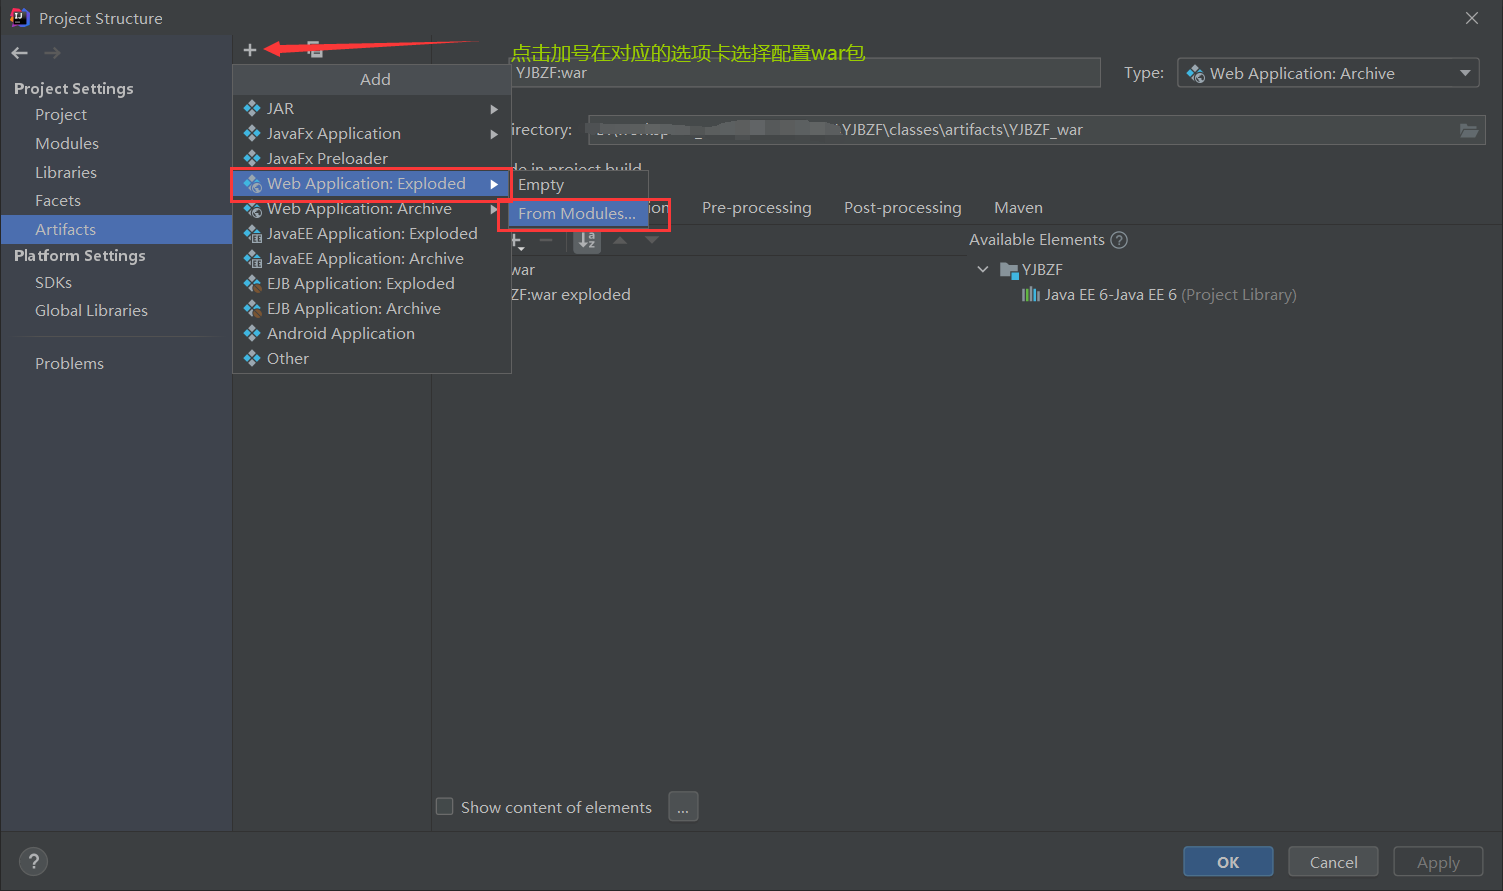Screen dimensions: 1503x891
Task: Click the YJBZF module folder icon
Action: pyautogui.click(x=1009, y=270)
